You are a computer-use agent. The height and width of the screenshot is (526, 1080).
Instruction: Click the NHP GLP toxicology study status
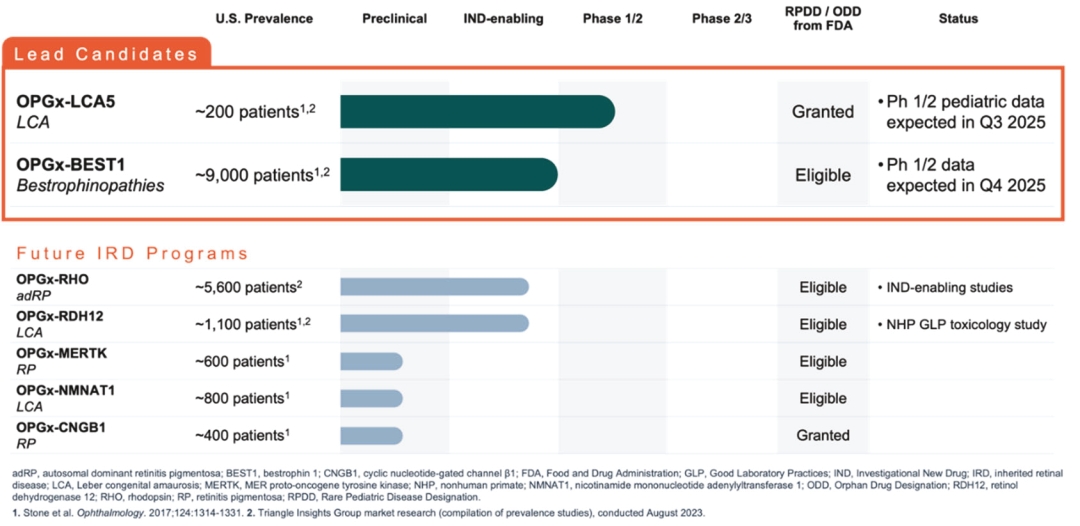pyautogui.click(x=966, y=324)
